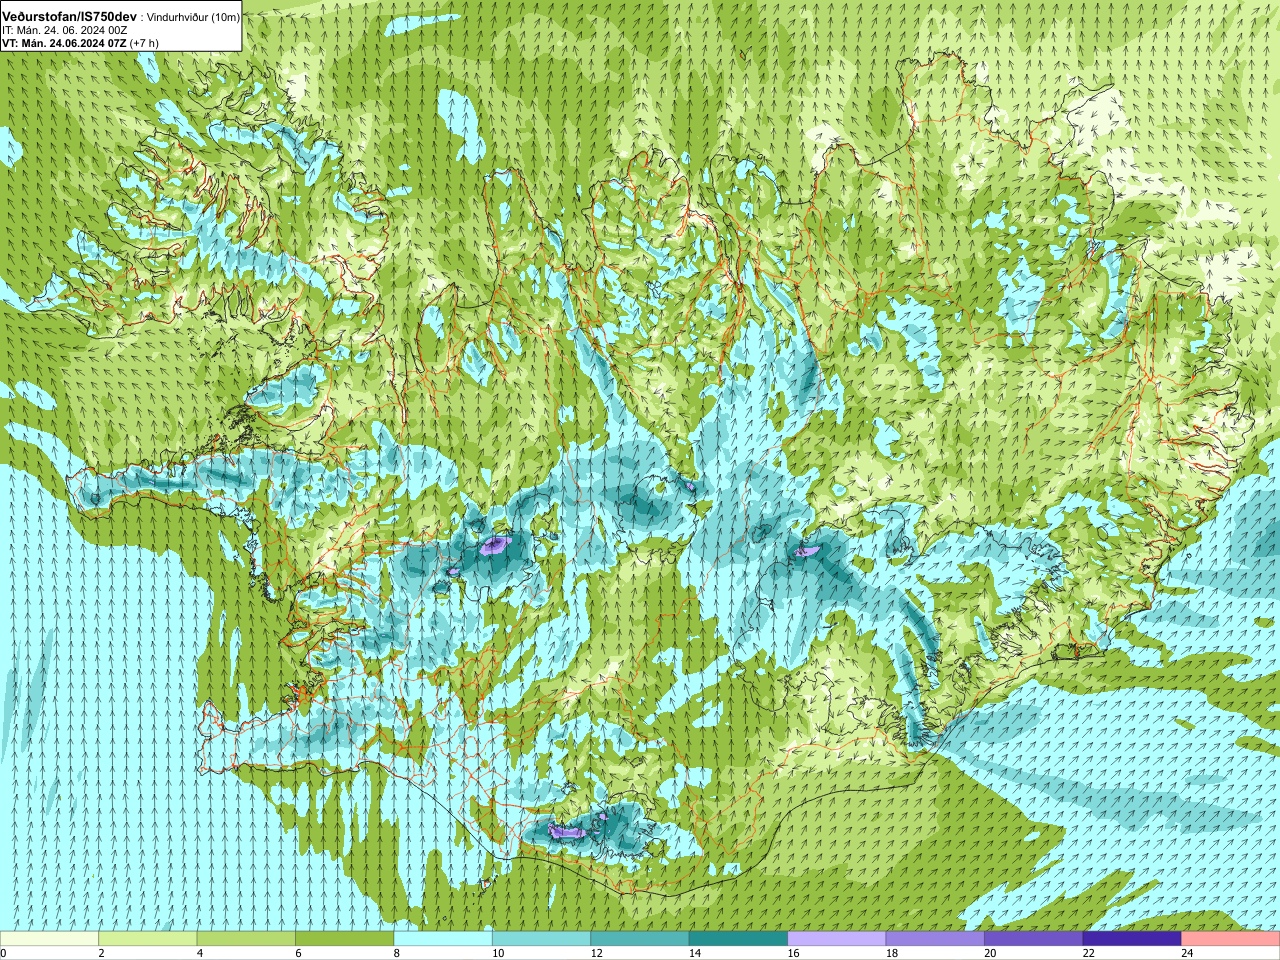Click legend scale number 14

click(x=695, y=953)
